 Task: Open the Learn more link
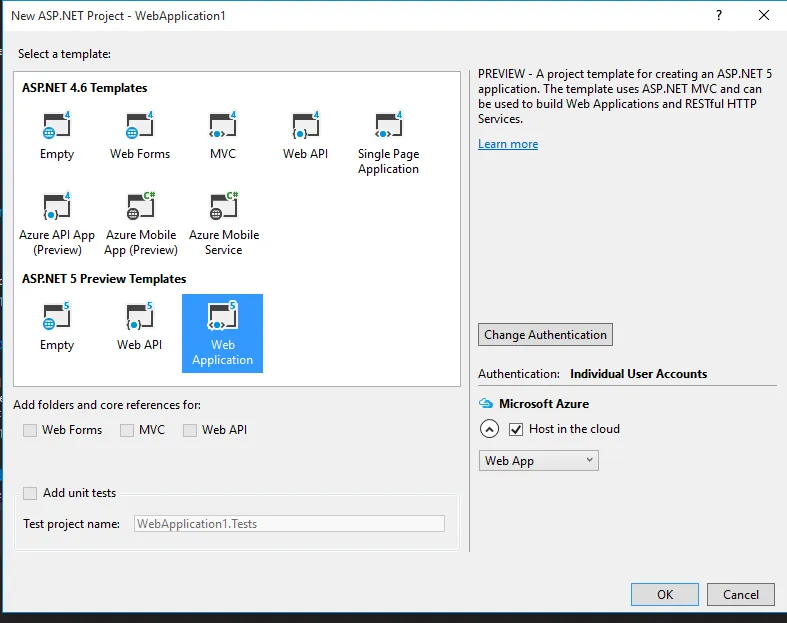point(508,144)
